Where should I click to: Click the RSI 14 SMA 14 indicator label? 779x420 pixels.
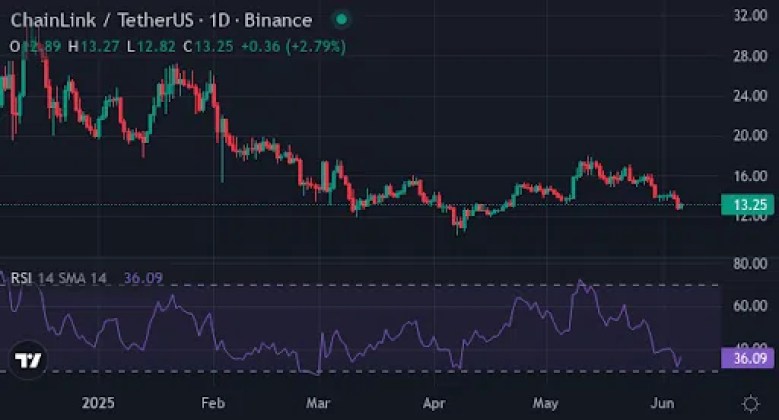[x=58, y=278]
